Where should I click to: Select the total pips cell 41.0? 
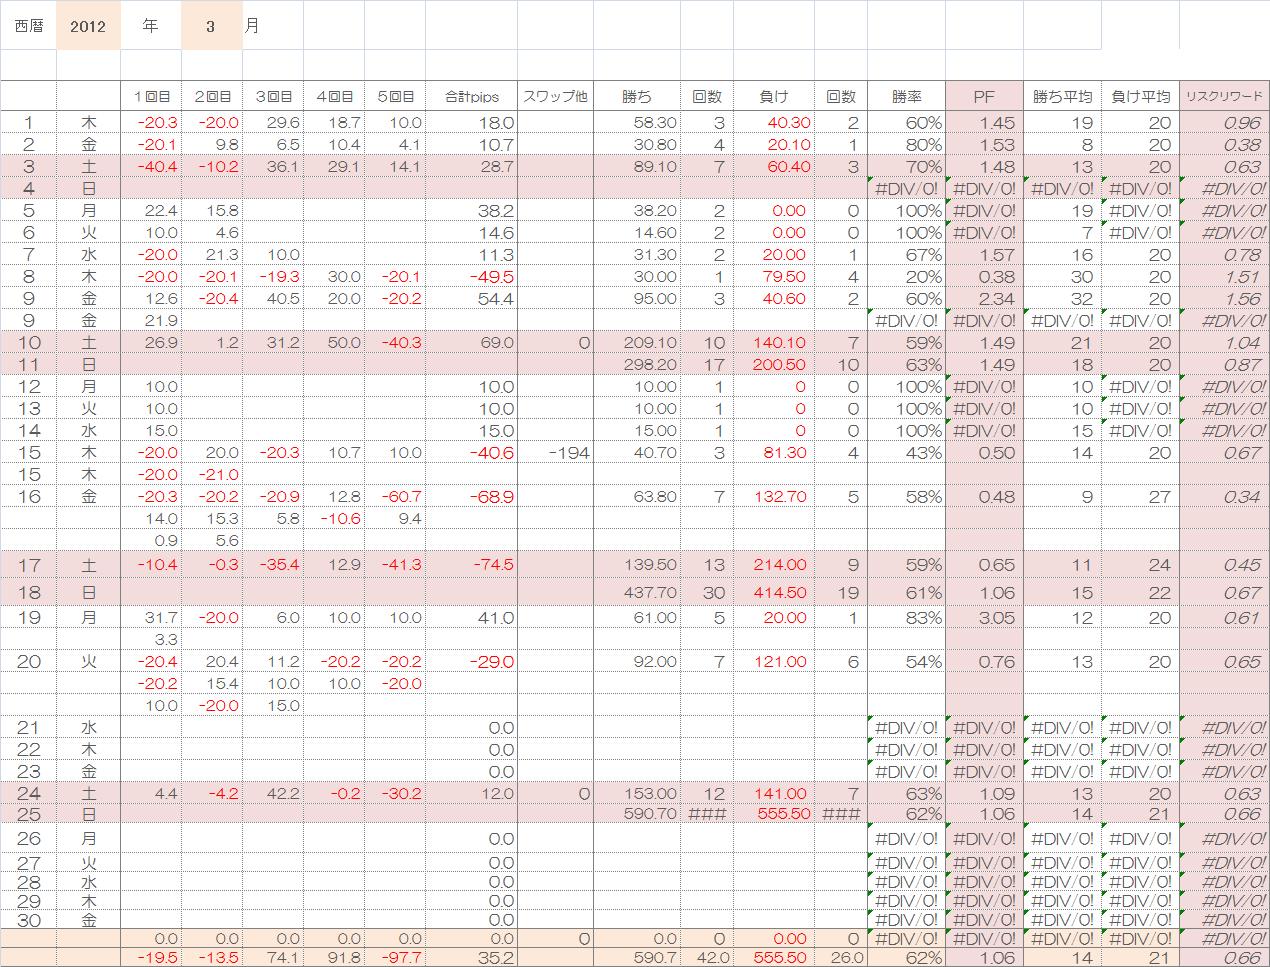tap(472, 617)
